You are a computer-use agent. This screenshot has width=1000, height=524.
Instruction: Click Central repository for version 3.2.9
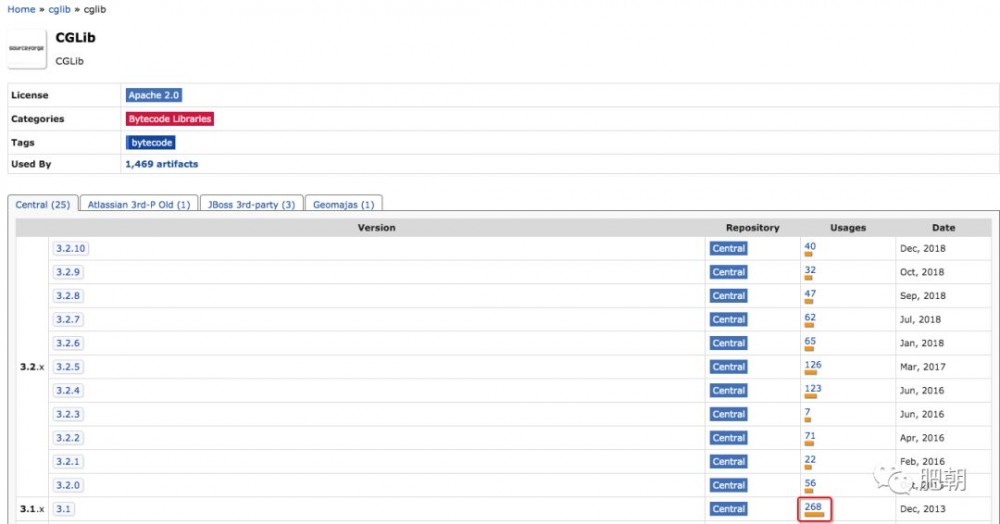728,272
